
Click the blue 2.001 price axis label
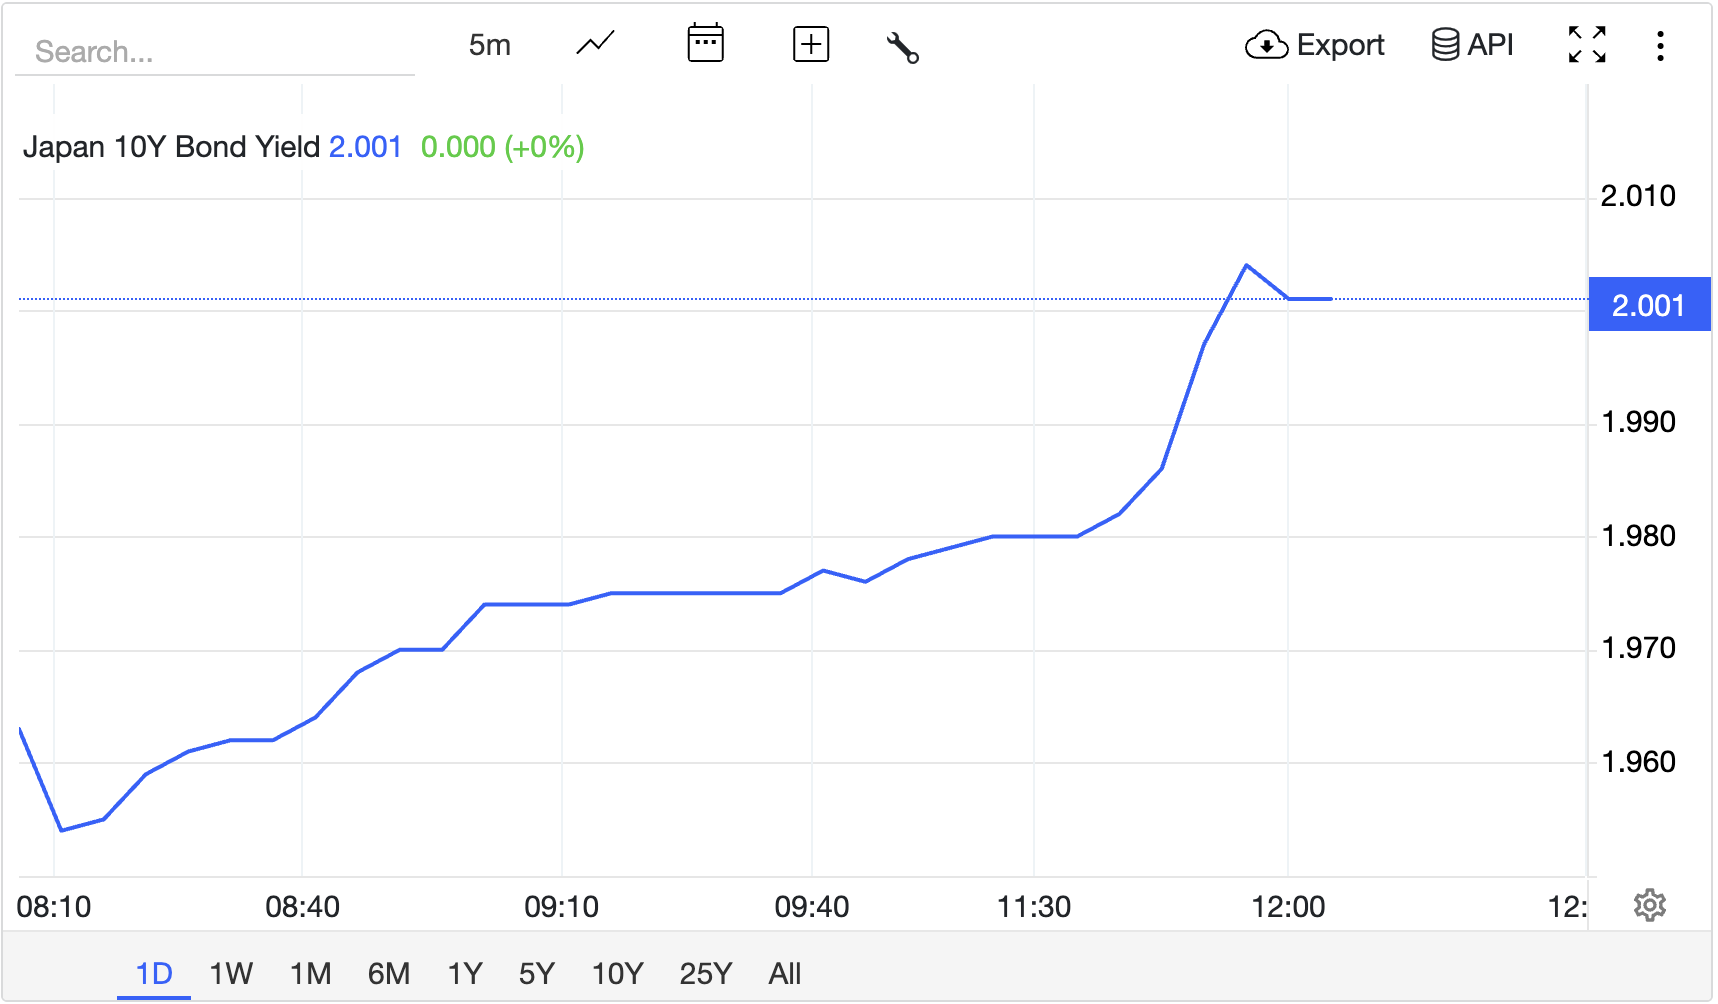click(1649, 305)
